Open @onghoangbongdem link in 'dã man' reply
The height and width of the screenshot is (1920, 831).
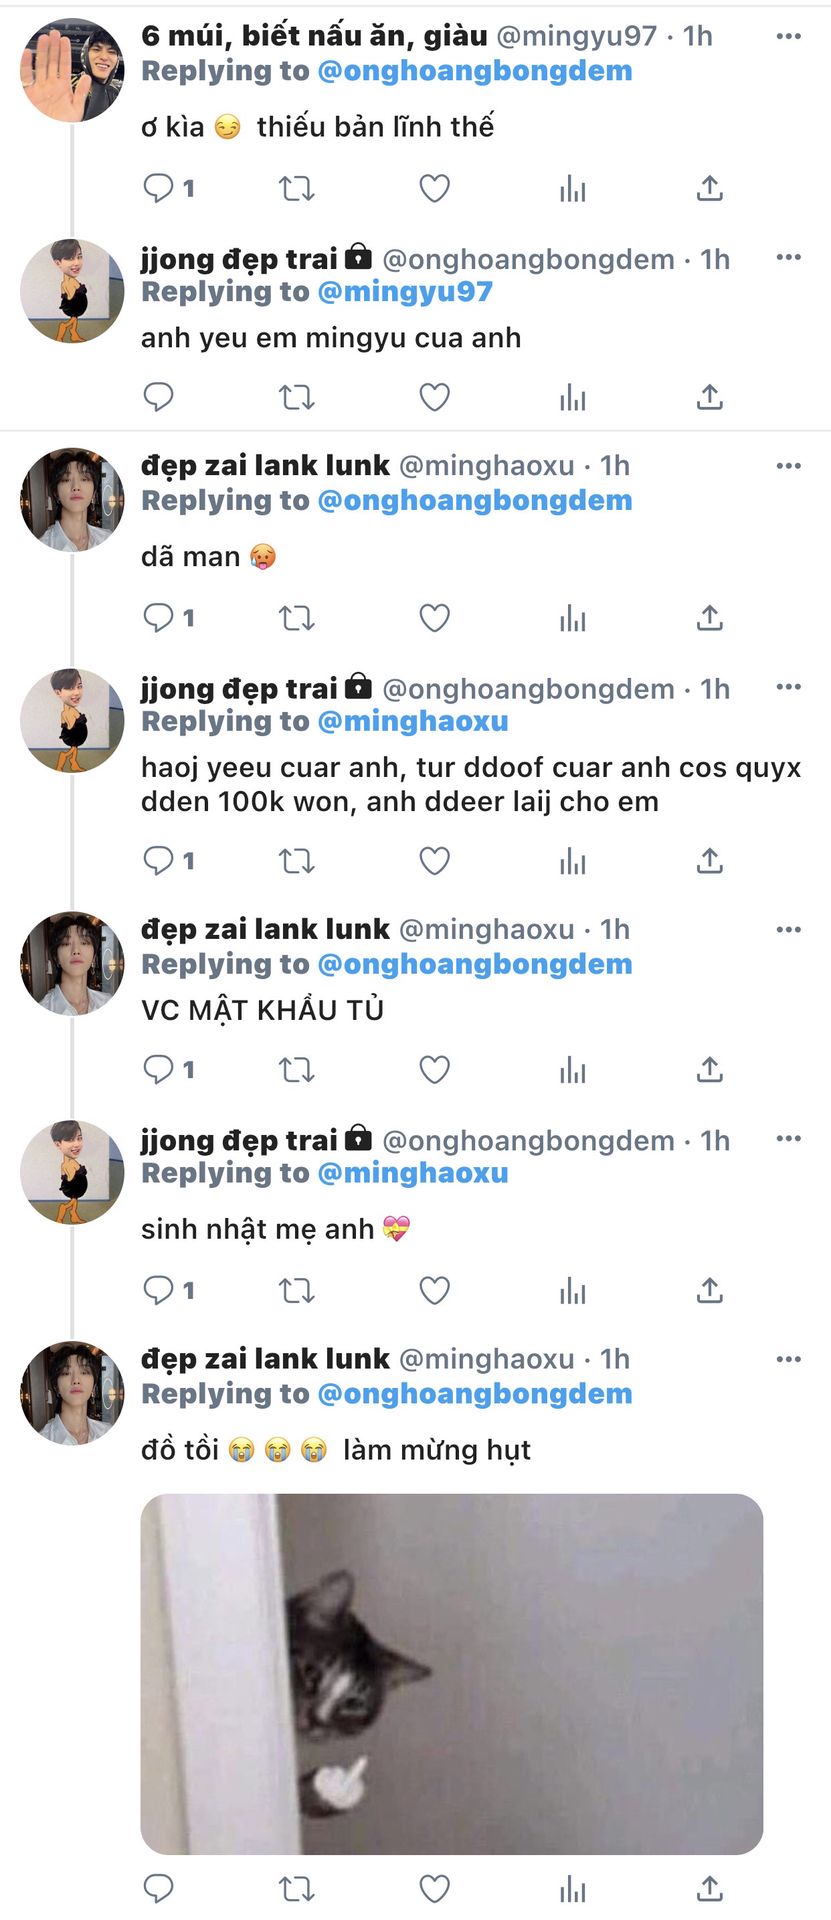pyautogui.click(x=474, y=501)
